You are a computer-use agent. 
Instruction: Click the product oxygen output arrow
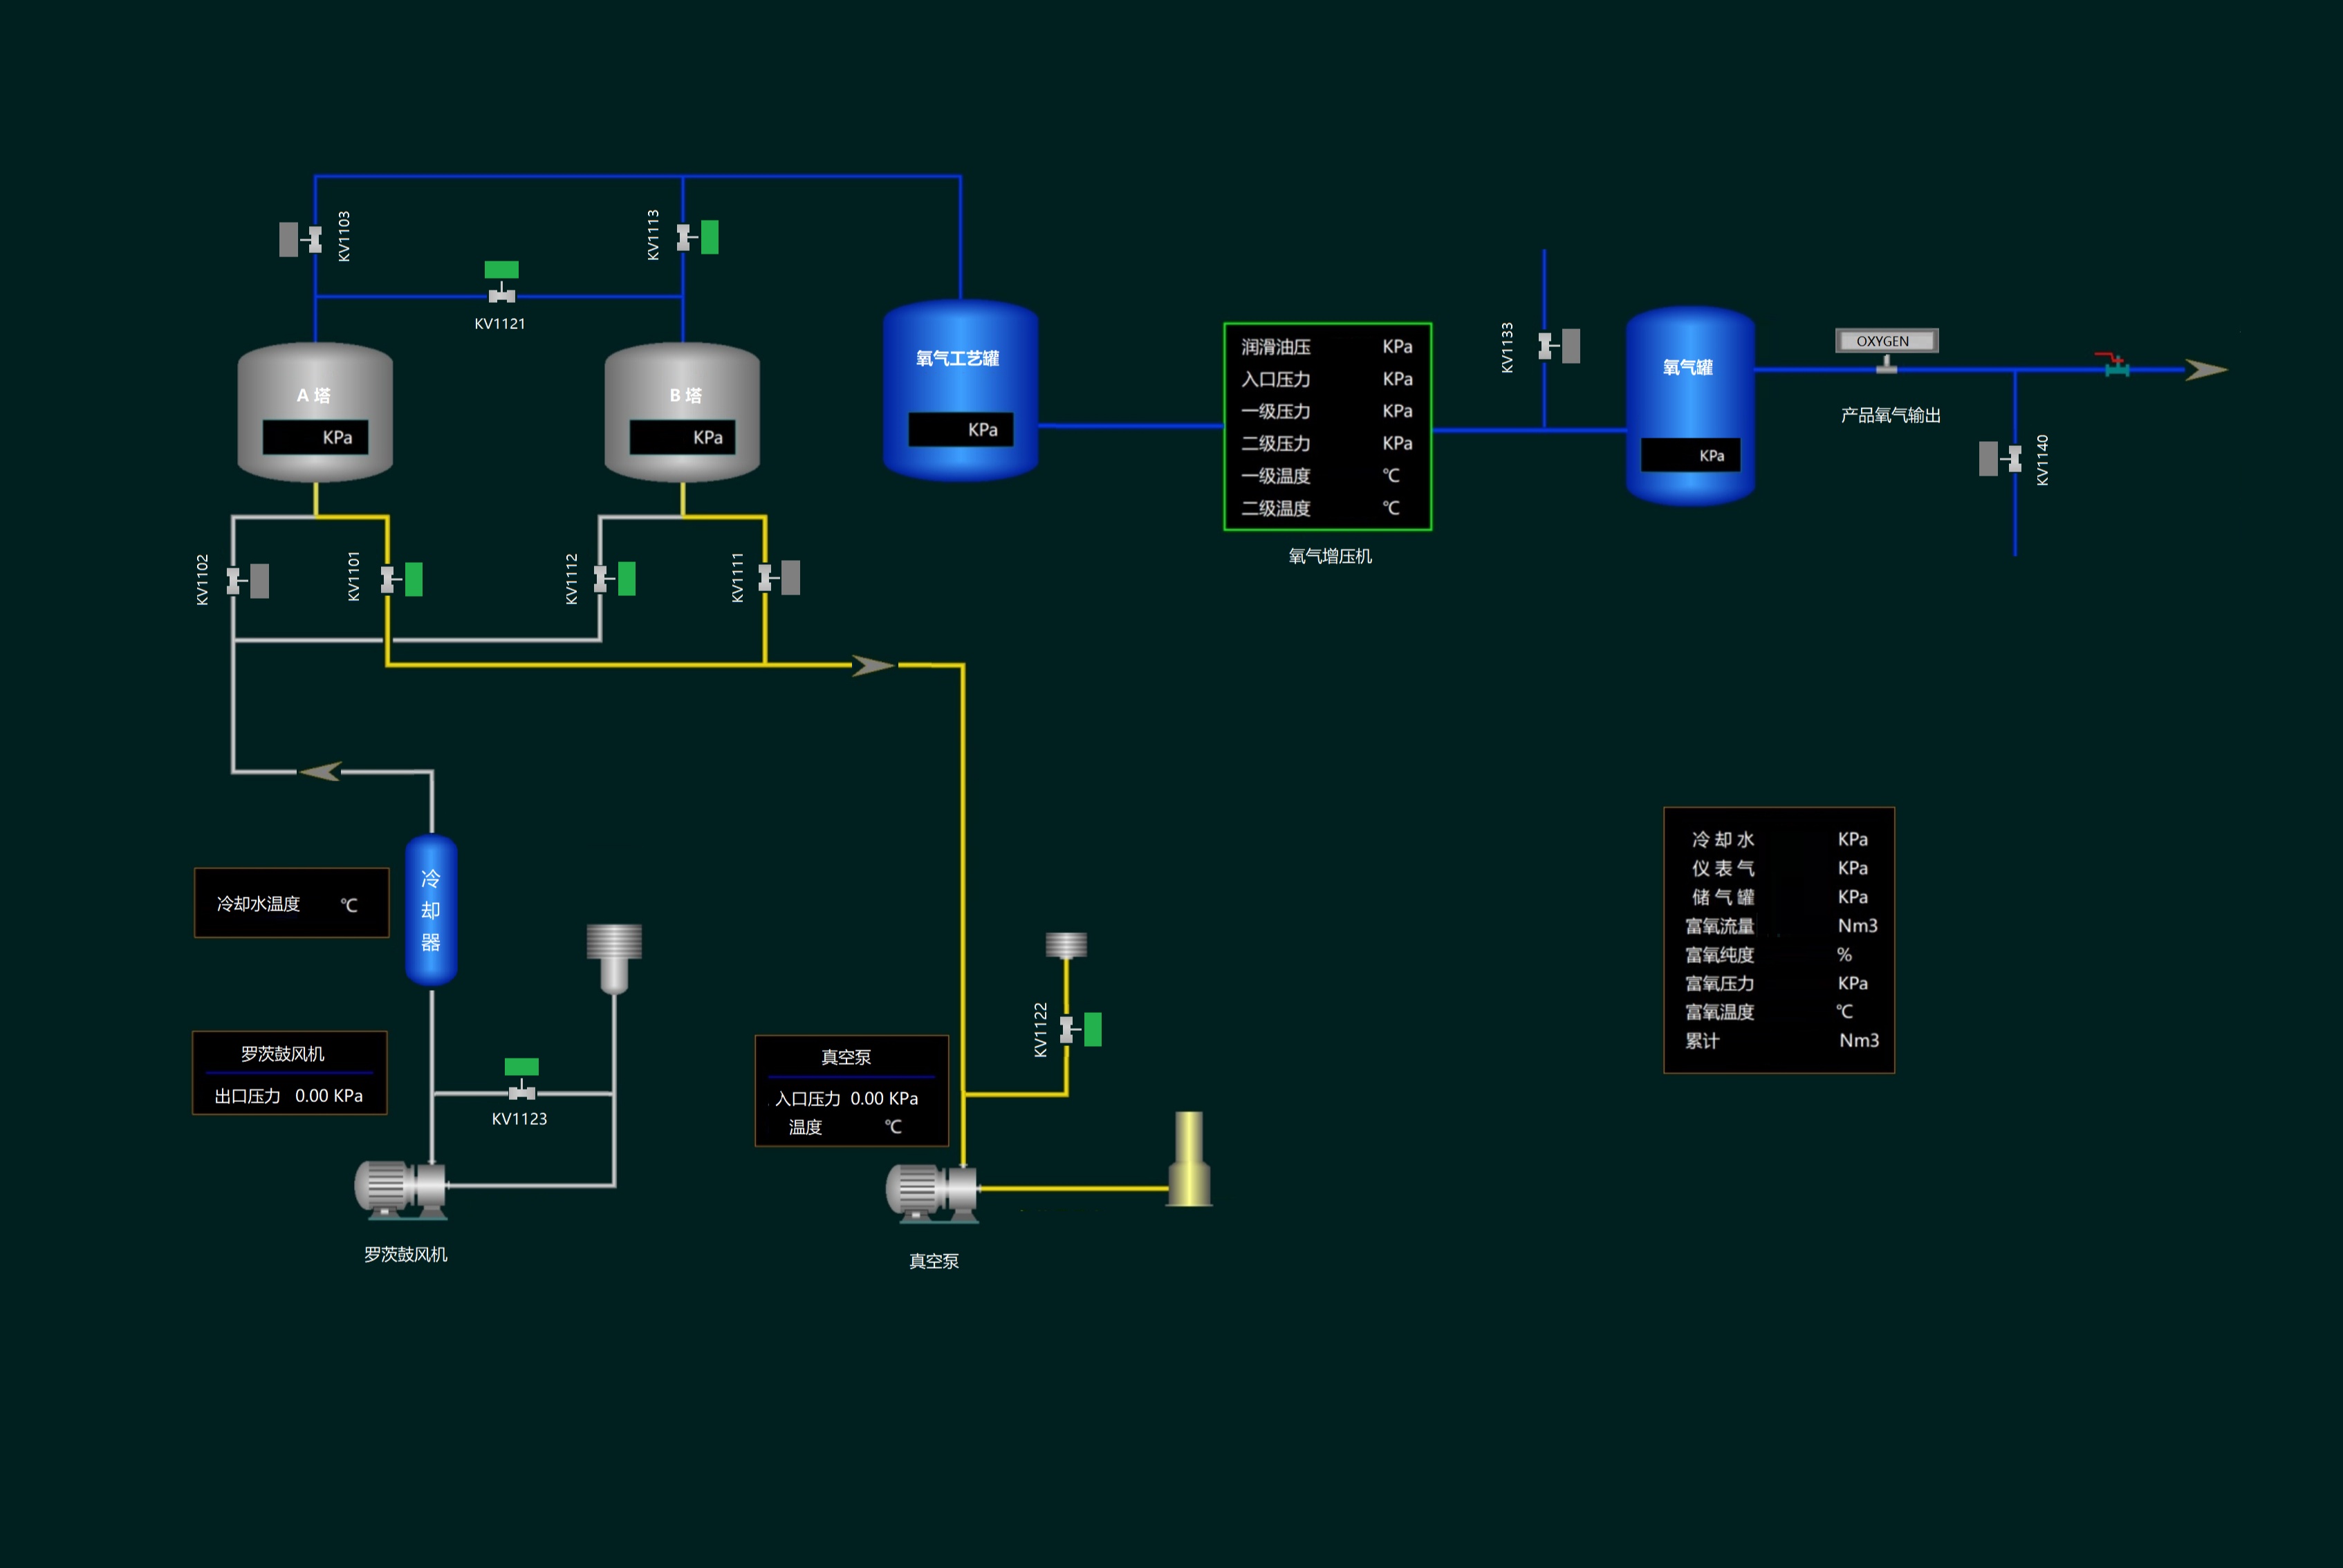coord(2205,370)
